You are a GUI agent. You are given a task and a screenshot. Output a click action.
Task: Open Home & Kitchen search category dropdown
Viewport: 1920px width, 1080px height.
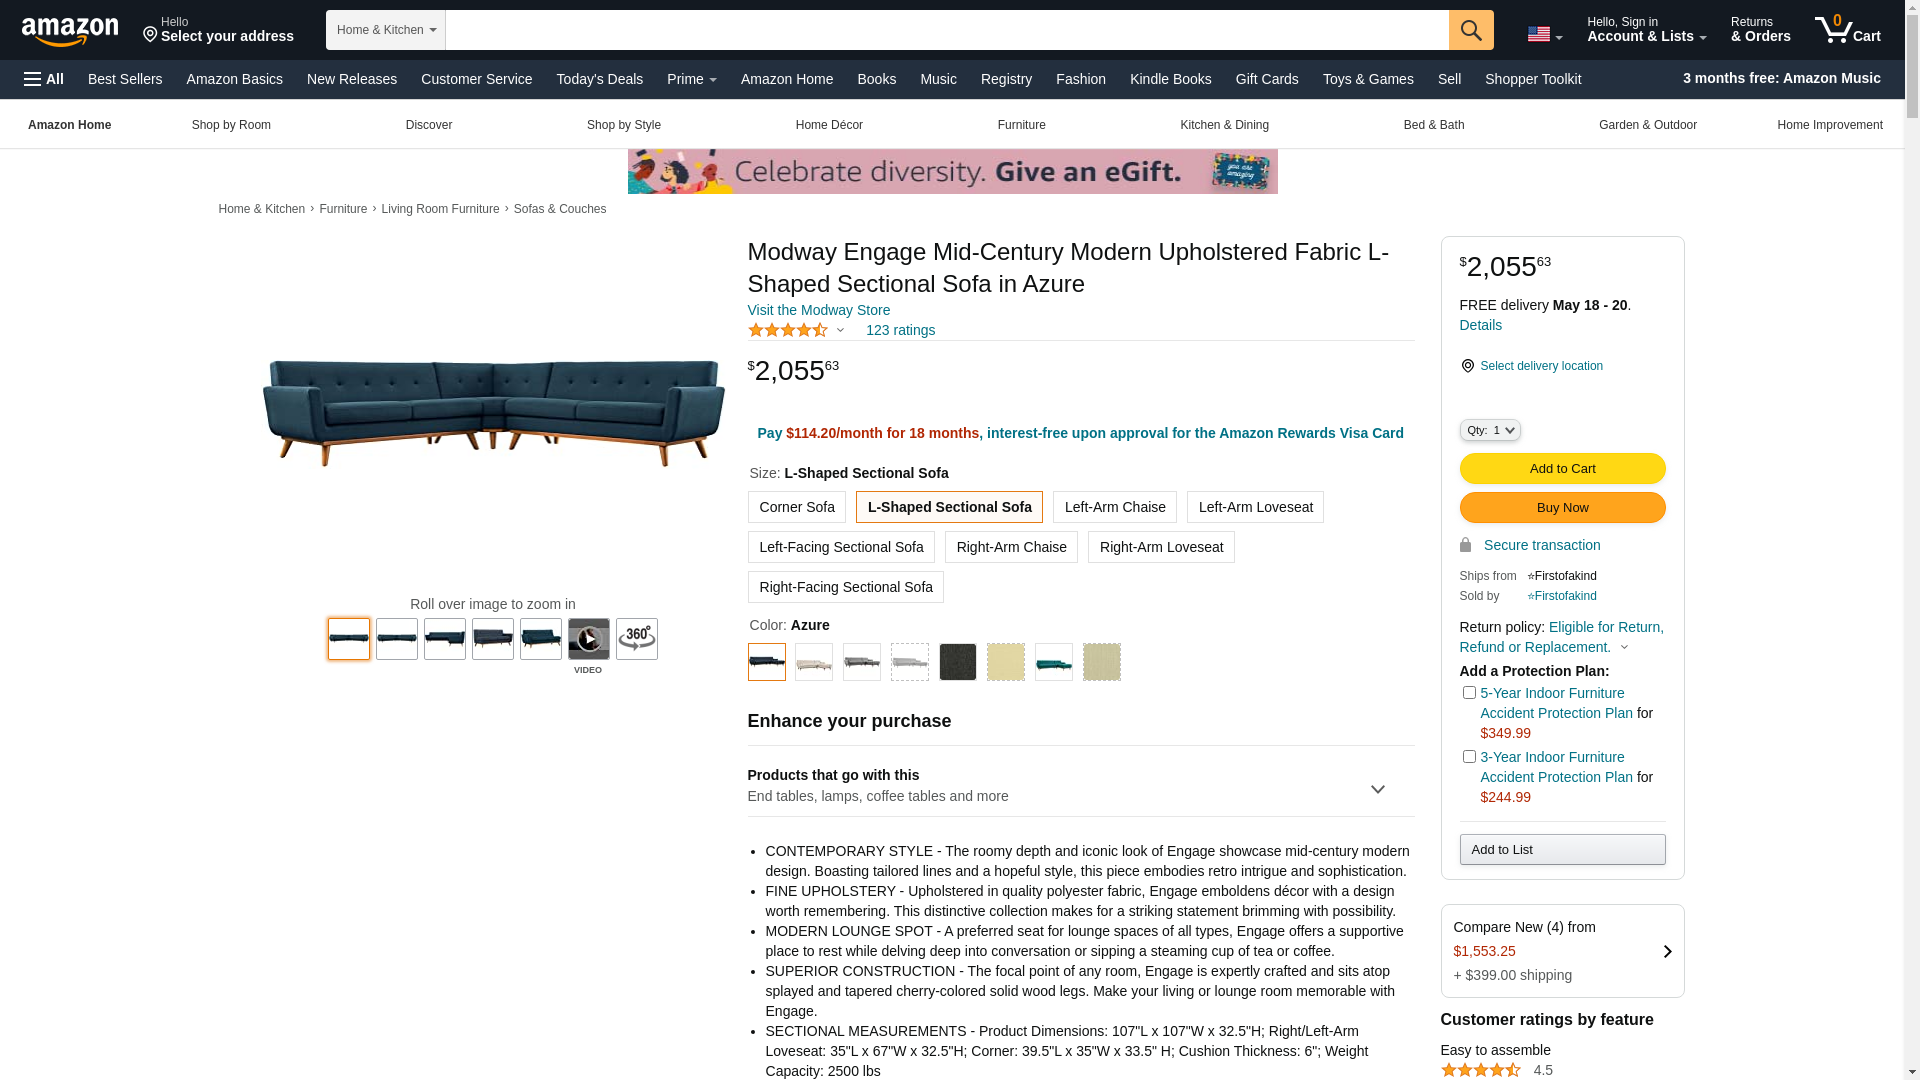pyautogui.click(x=386, y=30)
